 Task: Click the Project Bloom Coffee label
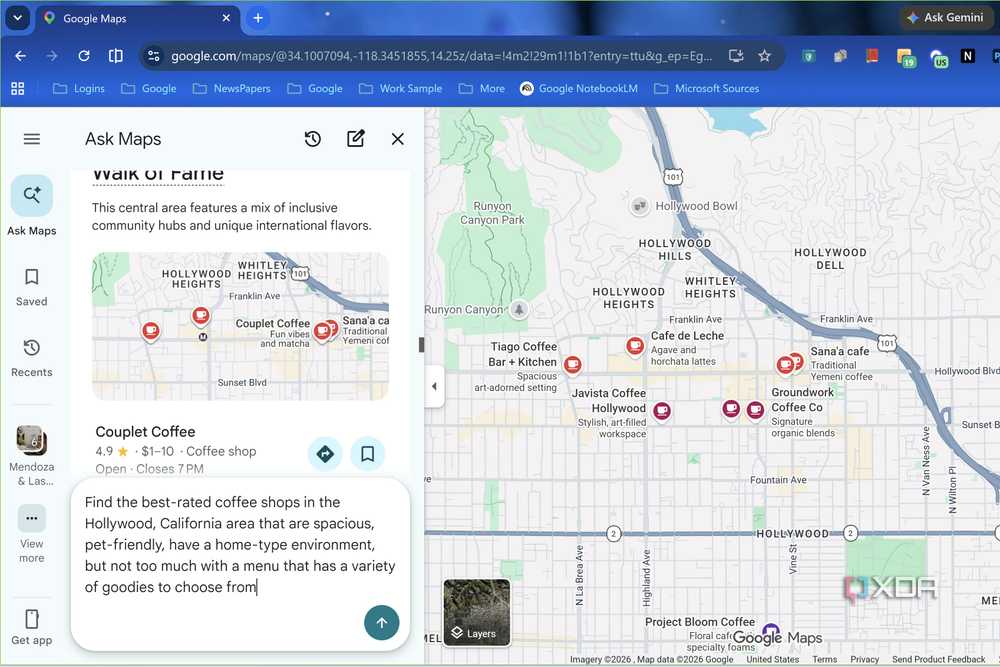pos(700,622)
